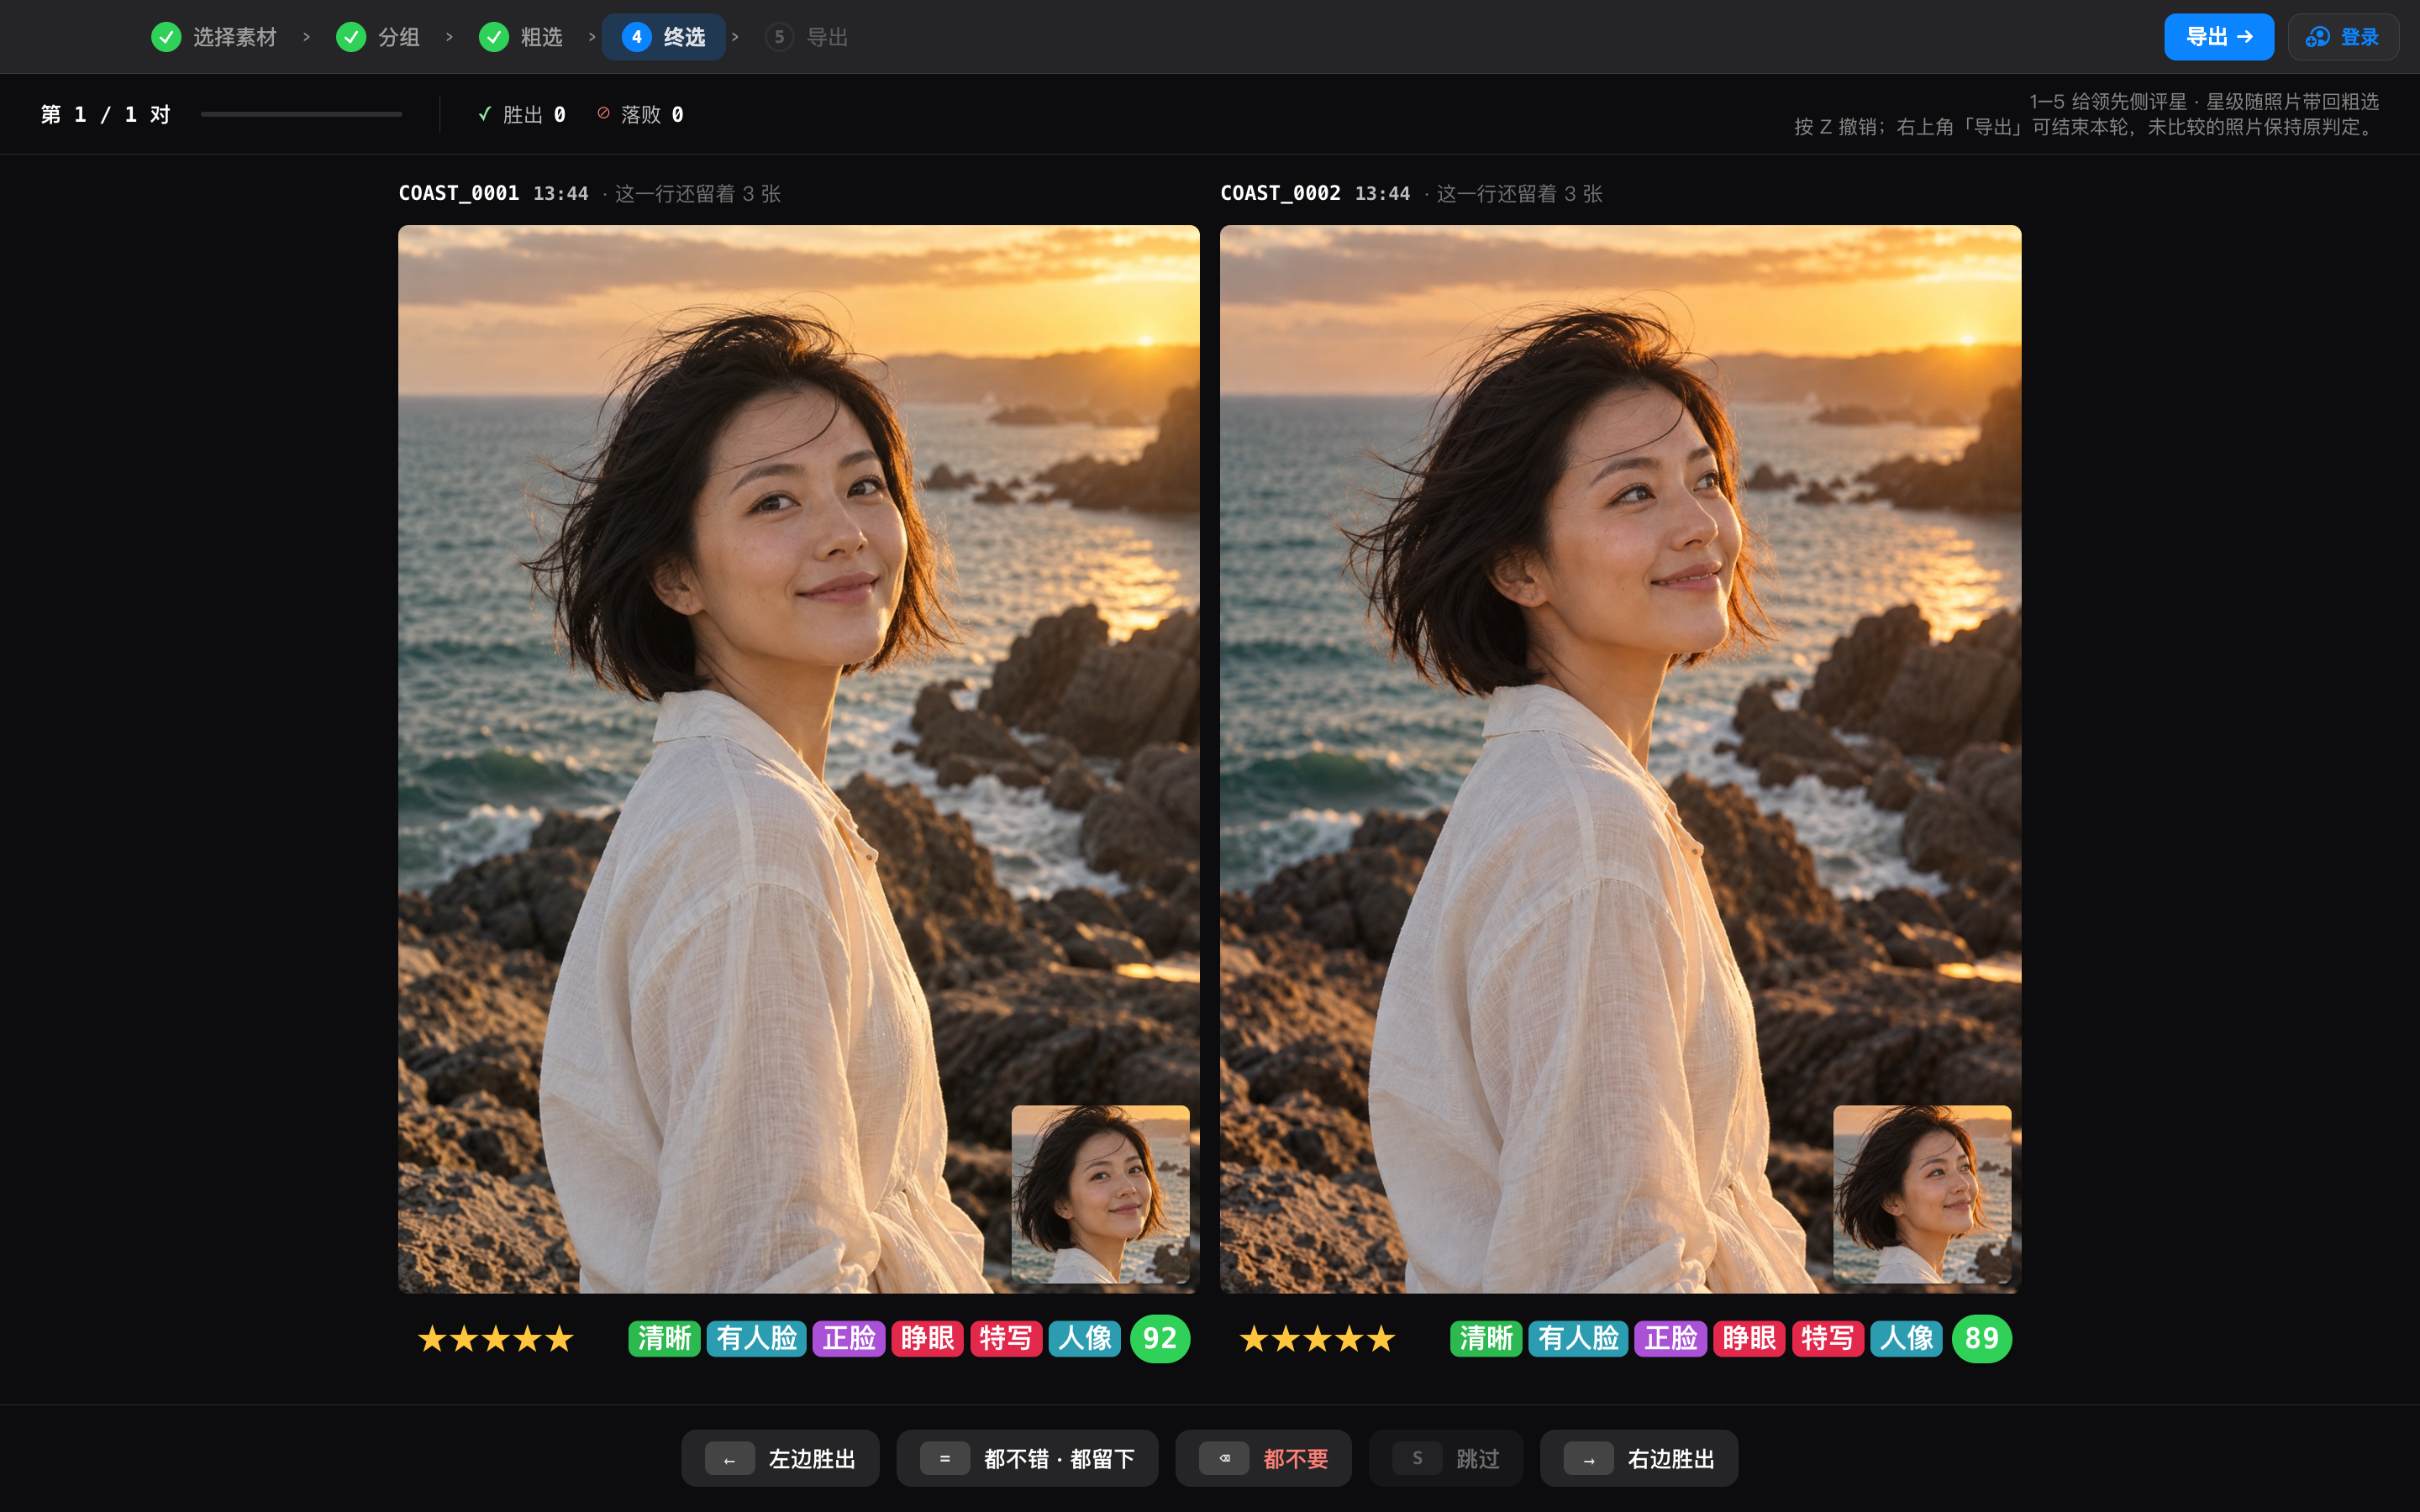Click the 特写 tag under COAST_0001
This screenshot has height=1512, width=2420.
(x=1006, y=1339)
